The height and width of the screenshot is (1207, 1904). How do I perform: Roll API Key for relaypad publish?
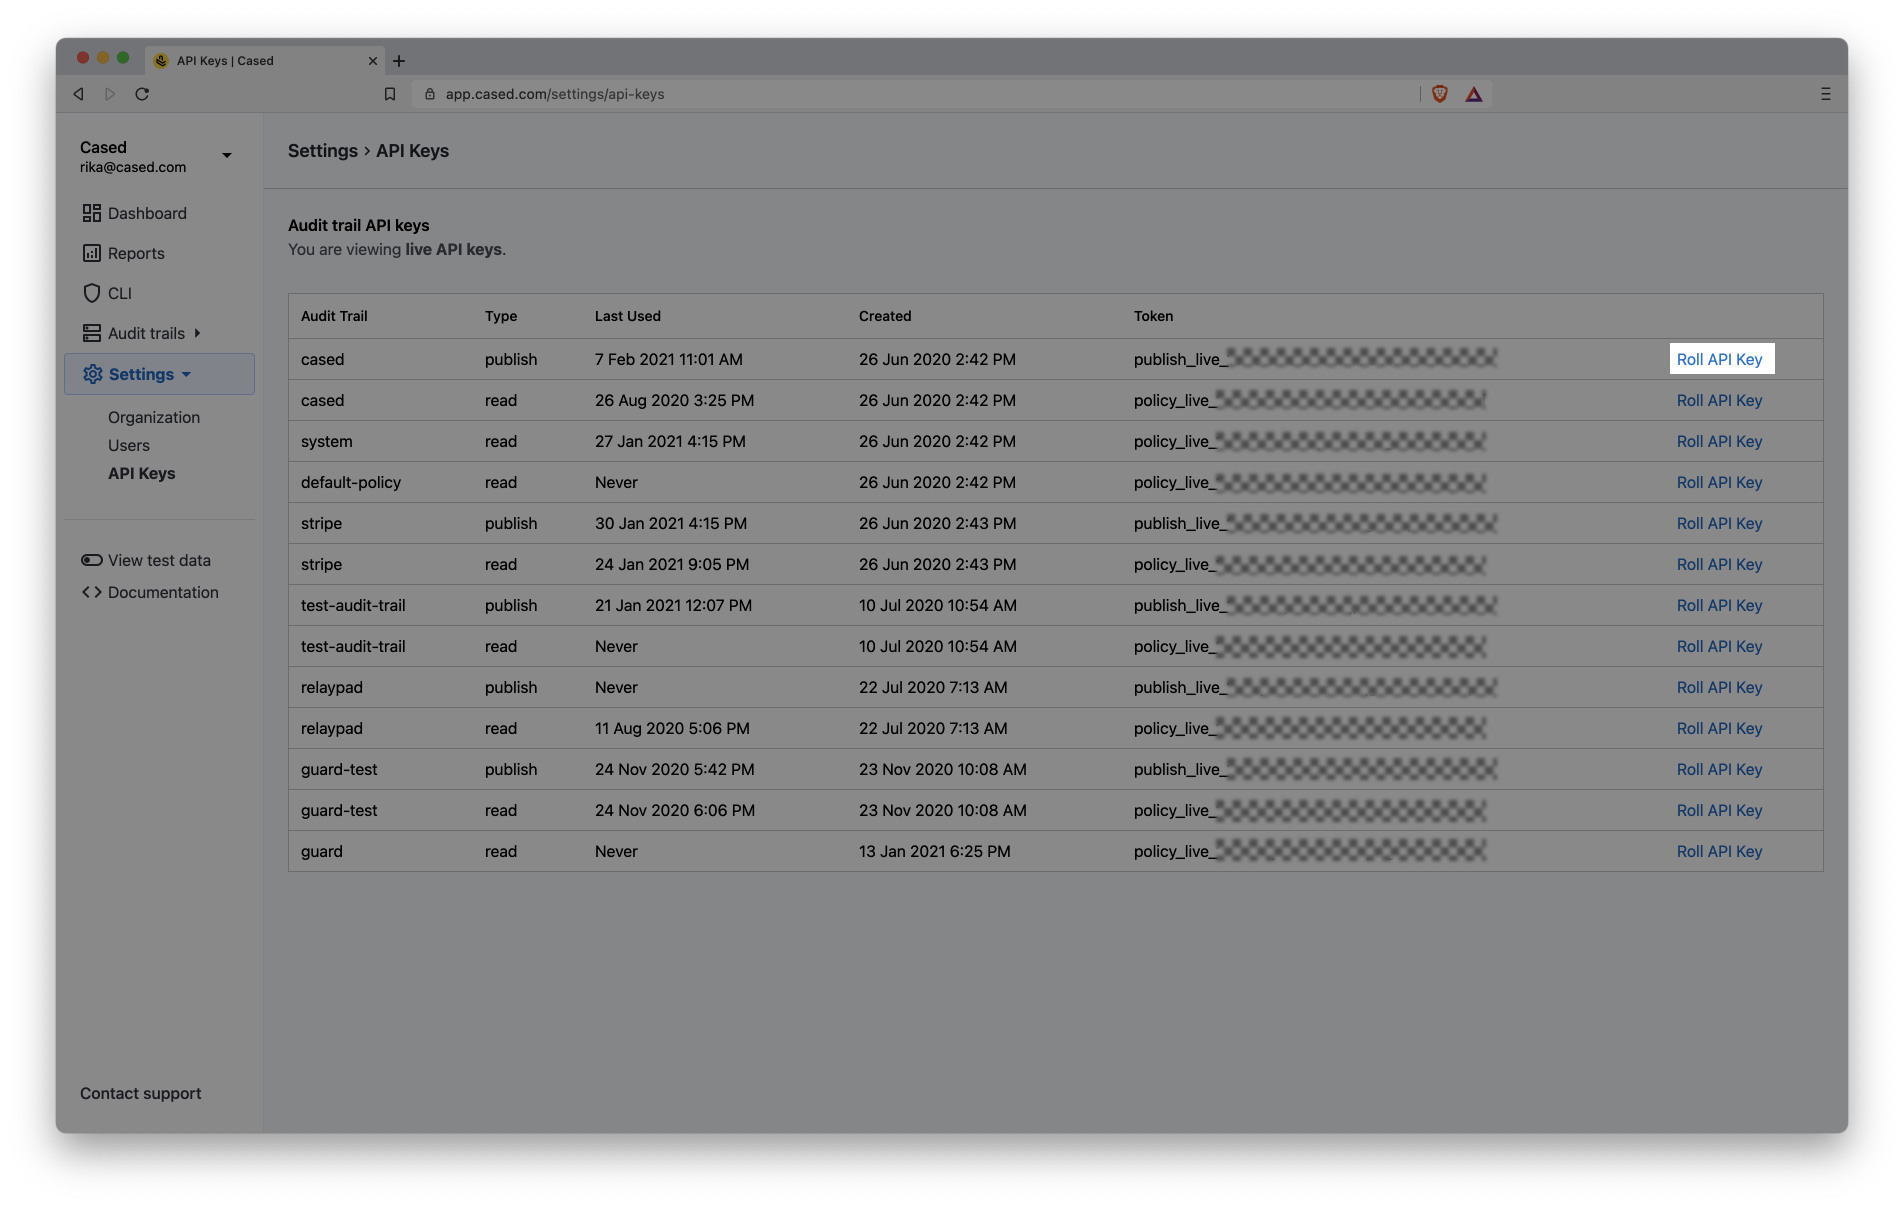click(x=1720, y=687)
